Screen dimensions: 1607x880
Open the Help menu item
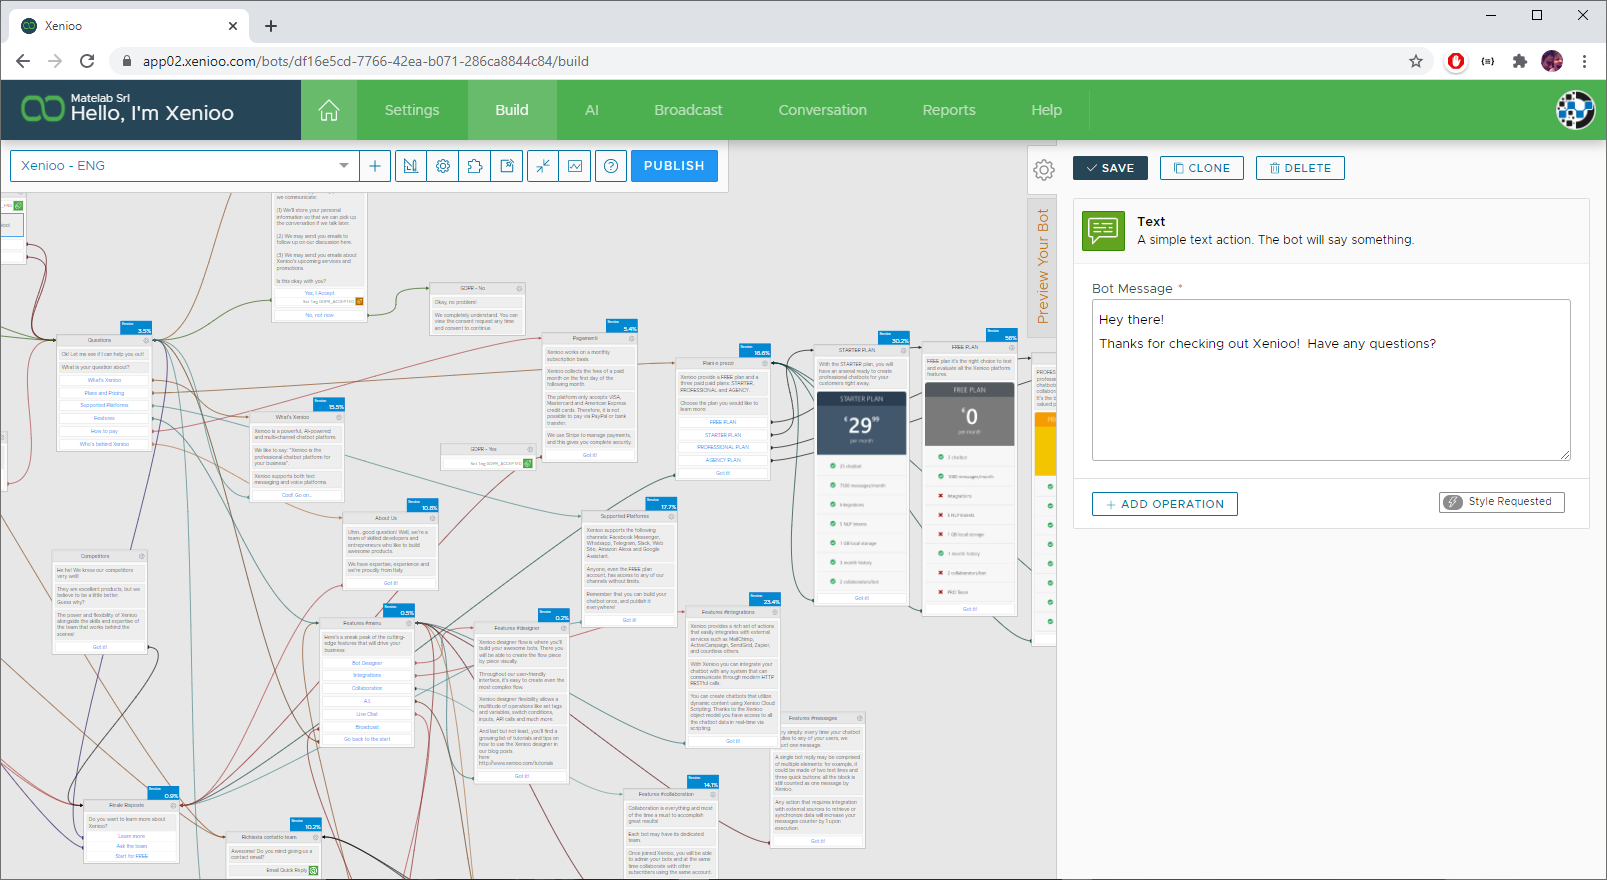coord(1047,110)
